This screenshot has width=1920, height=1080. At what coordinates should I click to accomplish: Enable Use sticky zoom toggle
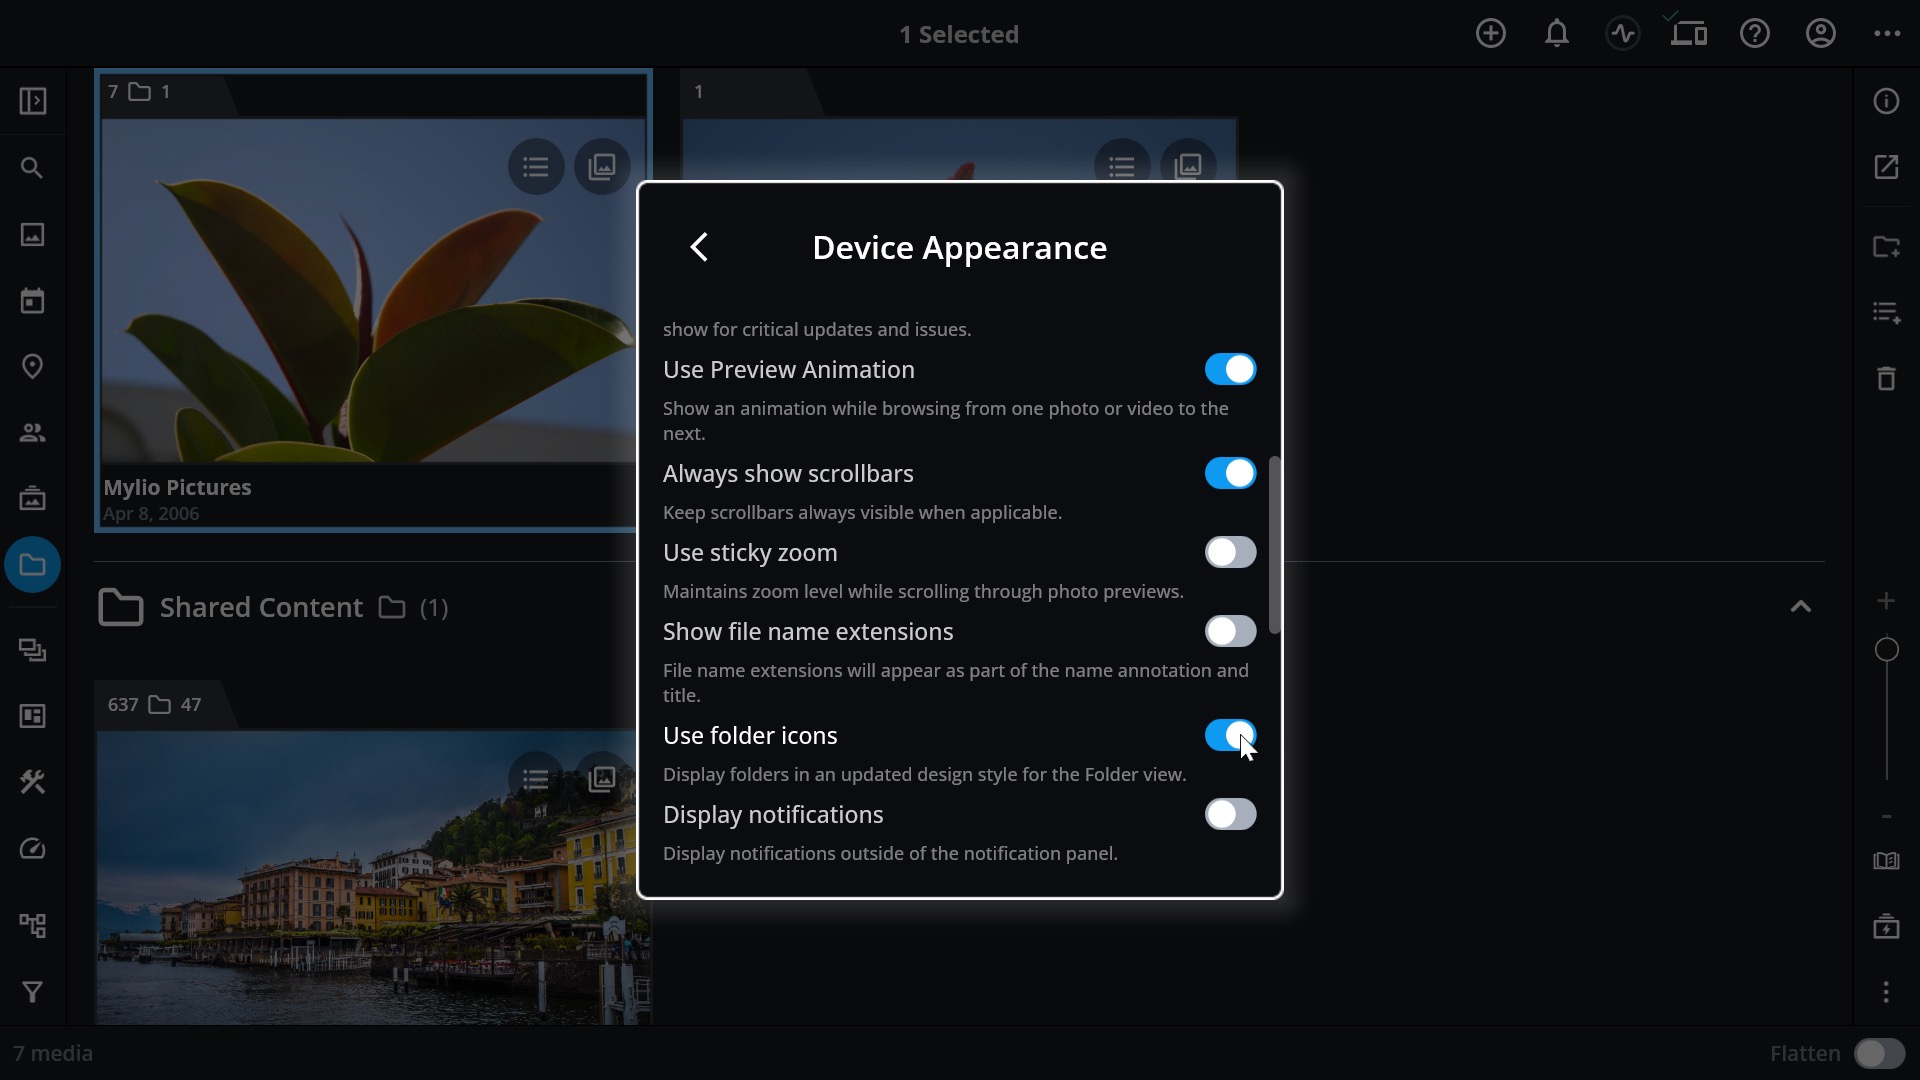tap(1230, 552)
